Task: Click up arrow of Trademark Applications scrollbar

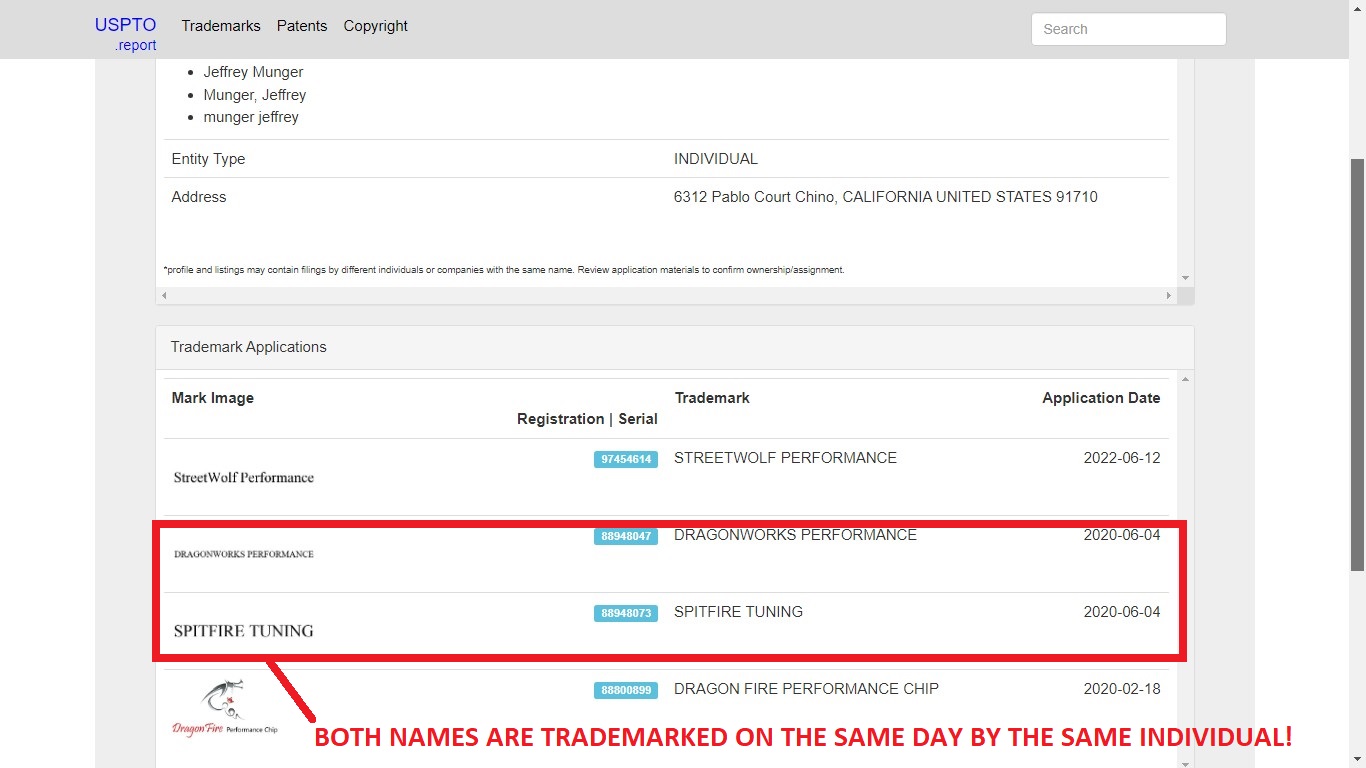Action: click(x=1186, y=379)
